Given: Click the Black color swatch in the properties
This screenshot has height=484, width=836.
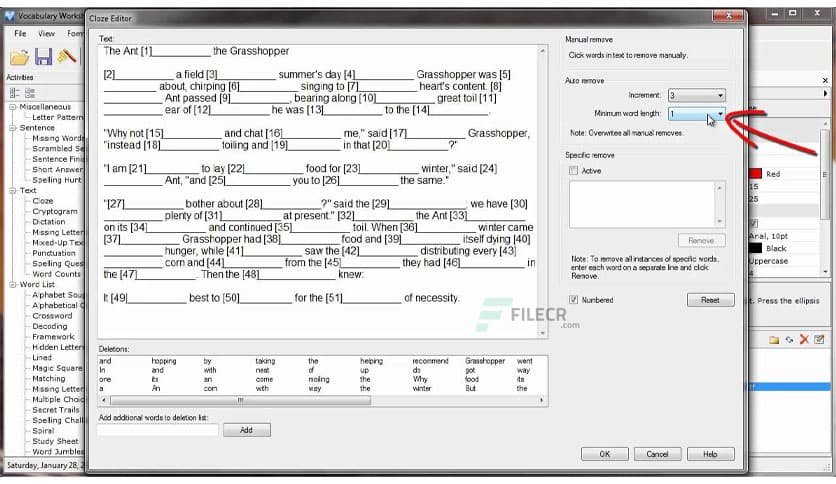Looking at the screenshot, I should [755, 248].
